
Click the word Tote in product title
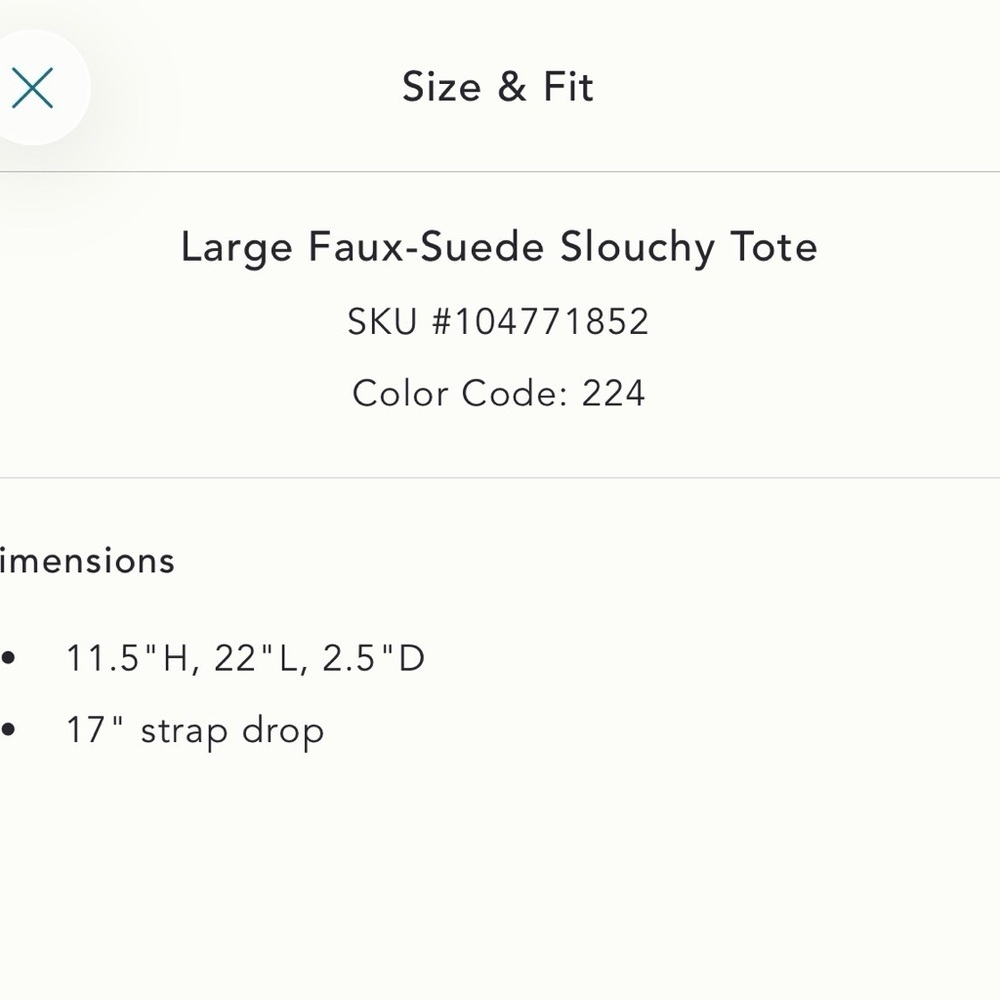click(774, 246)
